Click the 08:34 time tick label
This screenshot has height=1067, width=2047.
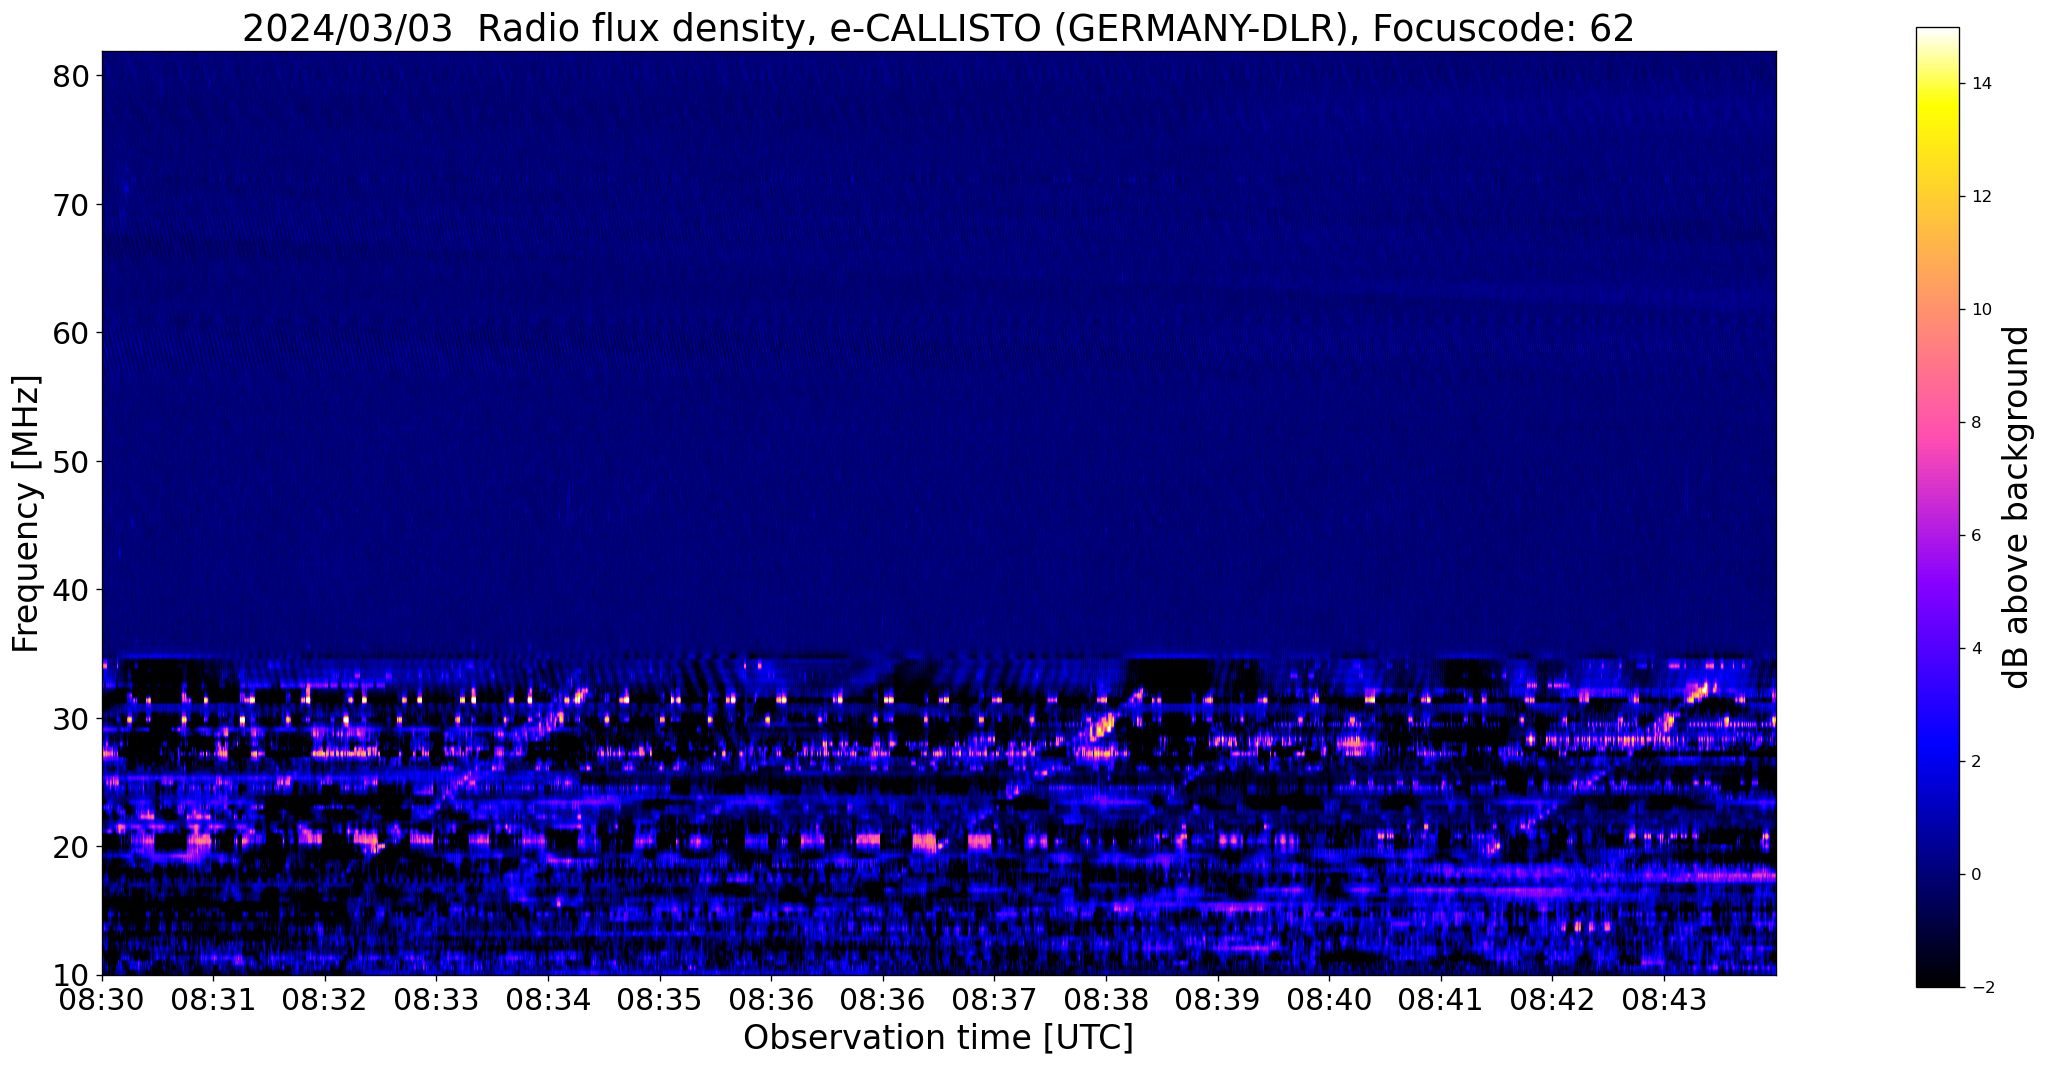pyautogui.click(x=548, y=1000)
